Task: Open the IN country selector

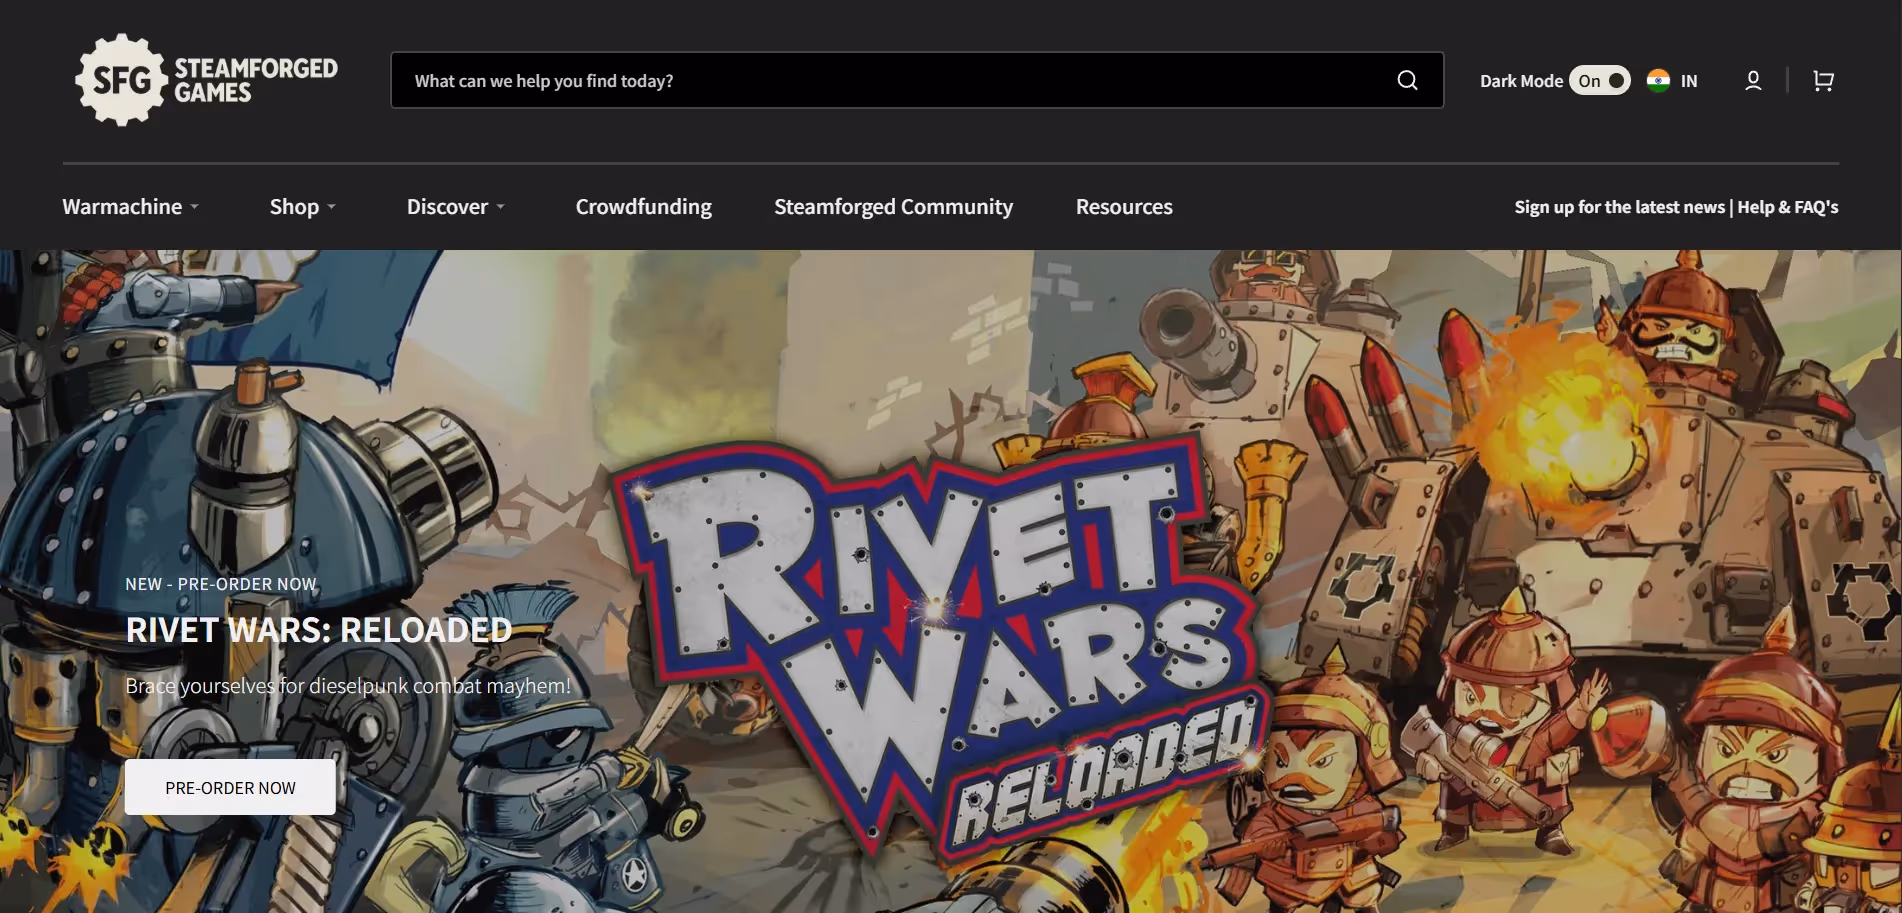Action: pyautogui.click(x=1673, y=81)
